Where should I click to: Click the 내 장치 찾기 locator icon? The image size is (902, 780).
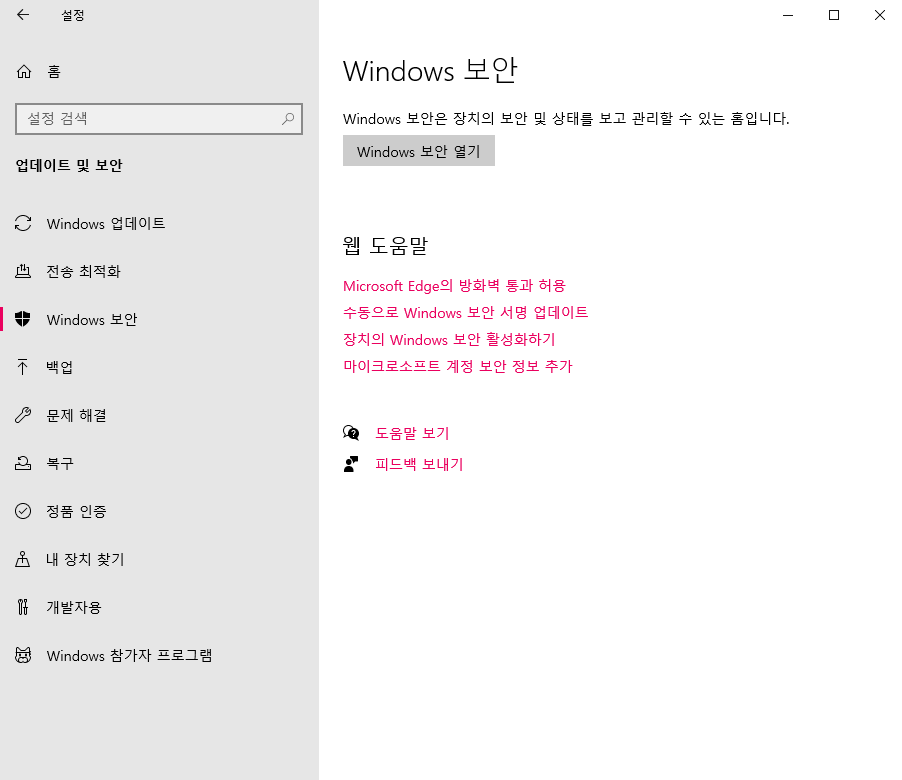pyautogui.click(x=23, y=559)
